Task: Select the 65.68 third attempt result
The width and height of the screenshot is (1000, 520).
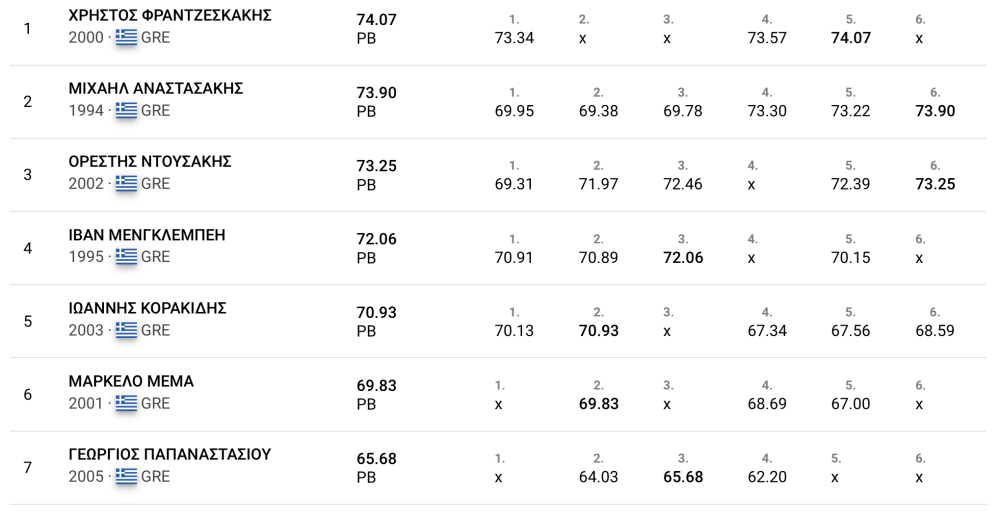Action: 683,477
